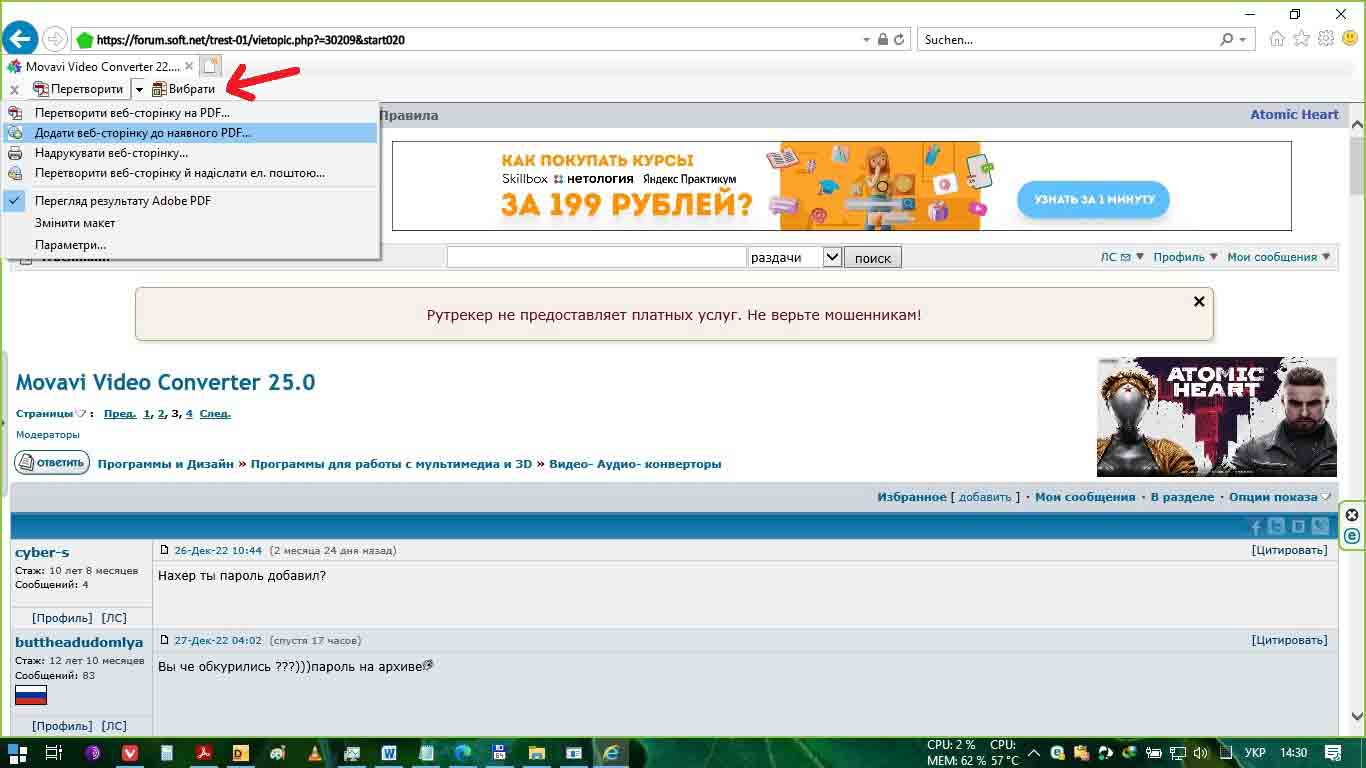Open VLC media player from taskbar
This screenshot has height=768, width=1366.
[315, 753]
